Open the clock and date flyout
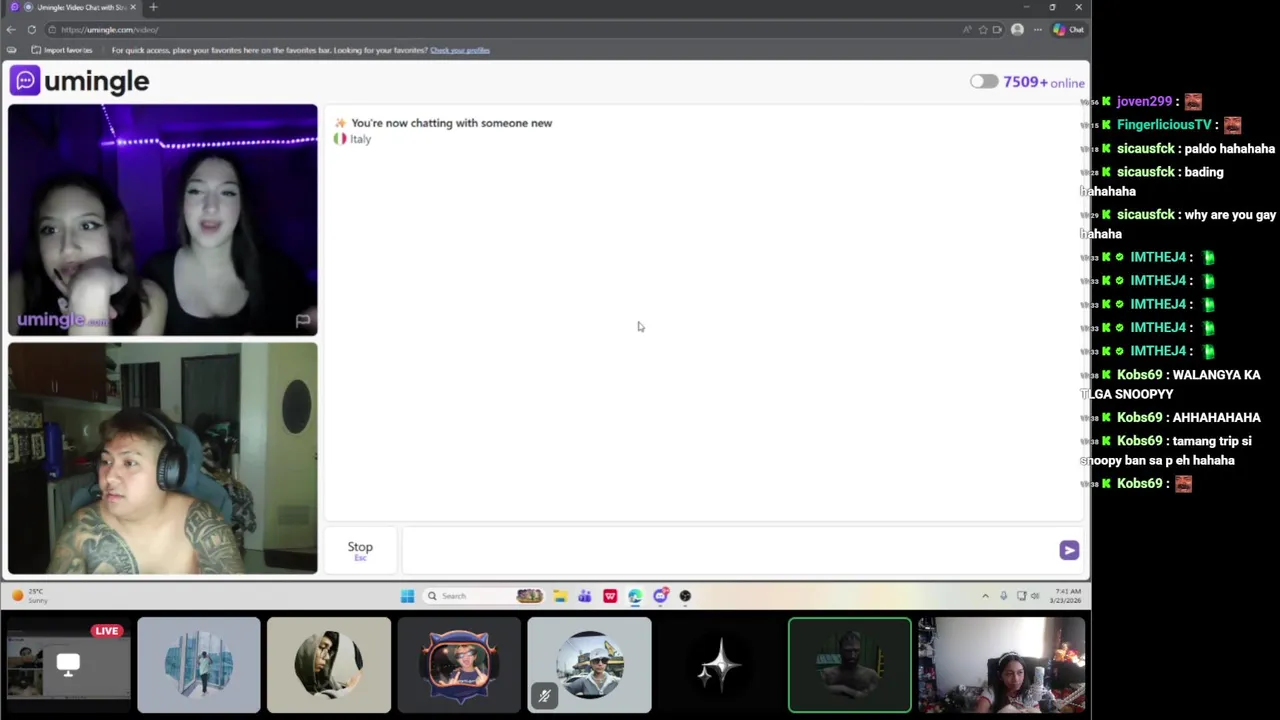The width and height of the screenshot is (1280, 720). point(1065,596)
